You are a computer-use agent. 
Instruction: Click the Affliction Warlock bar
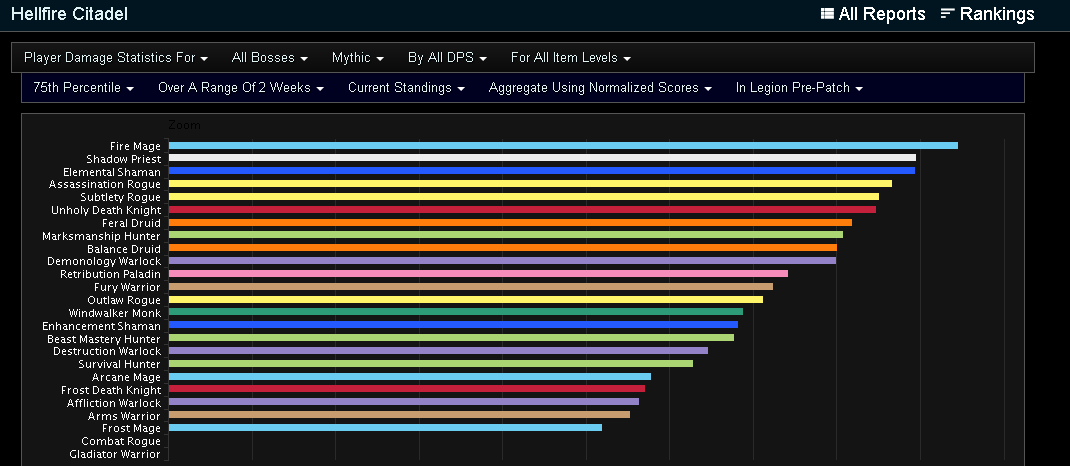404,402
